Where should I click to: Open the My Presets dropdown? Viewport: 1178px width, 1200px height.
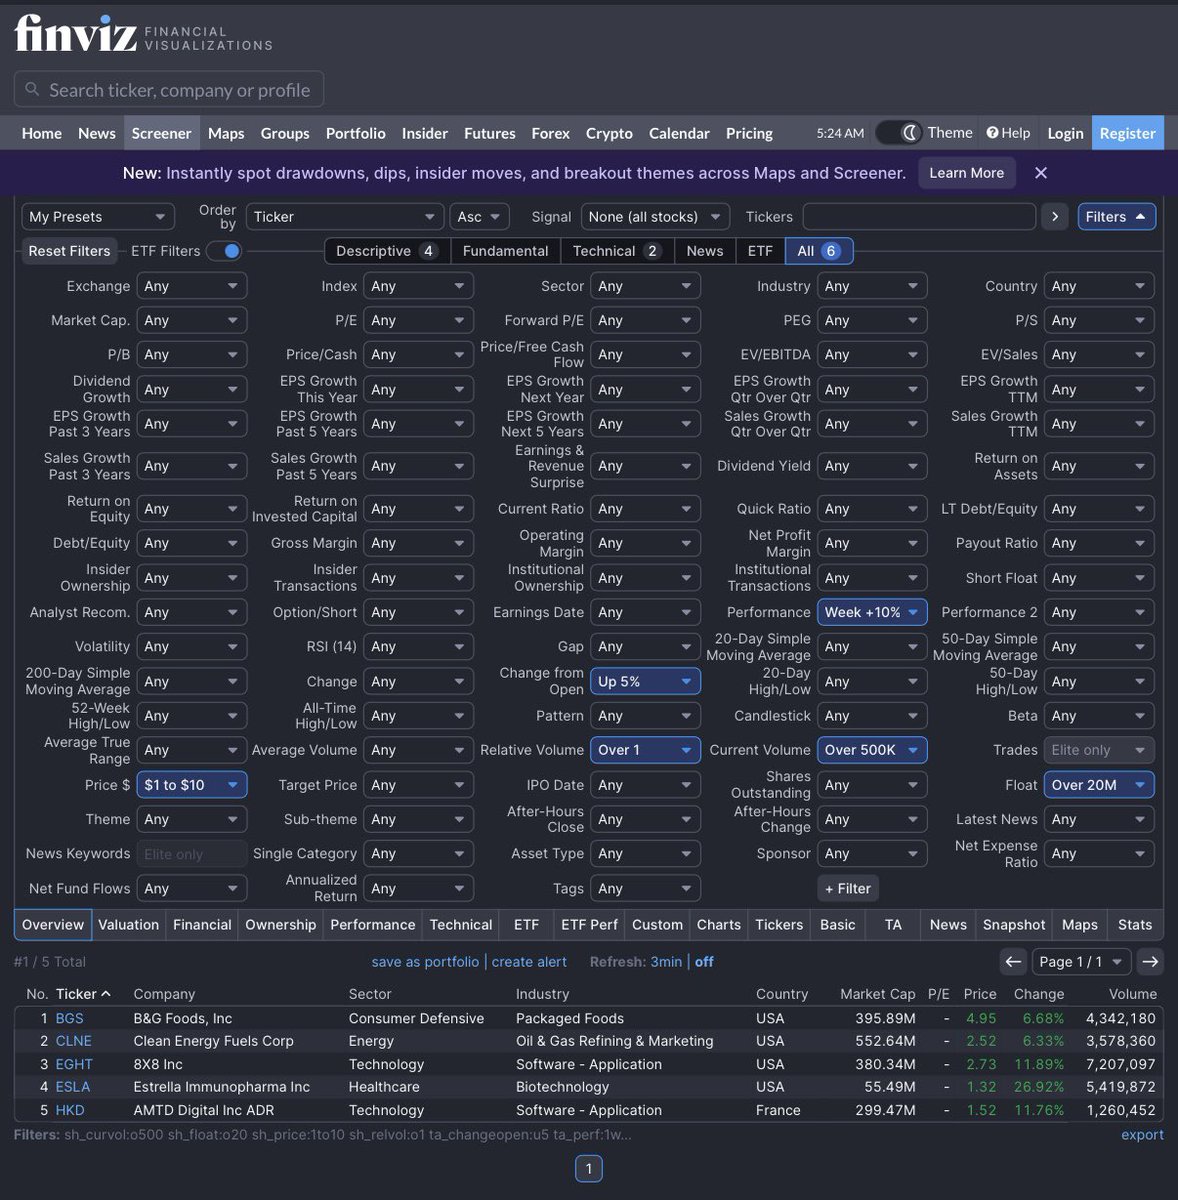98,217
